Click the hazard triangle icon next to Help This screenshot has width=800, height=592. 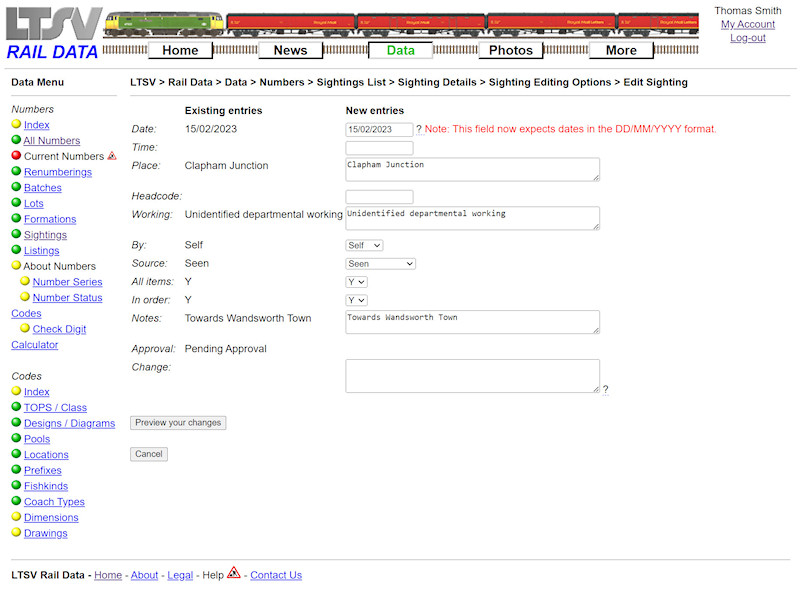pos(232,574)
